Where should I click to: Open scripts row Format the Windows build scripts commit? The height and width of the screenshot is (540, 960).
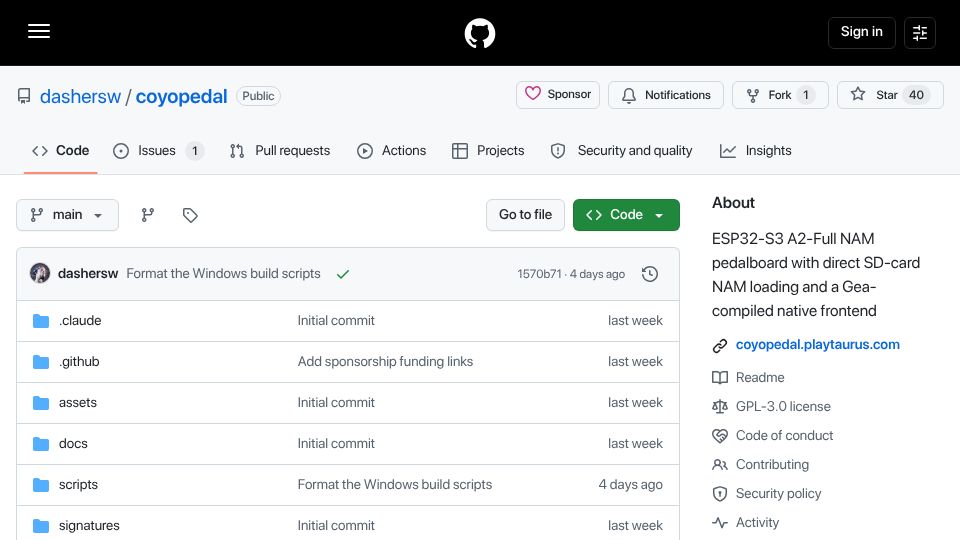click(395, 485)
